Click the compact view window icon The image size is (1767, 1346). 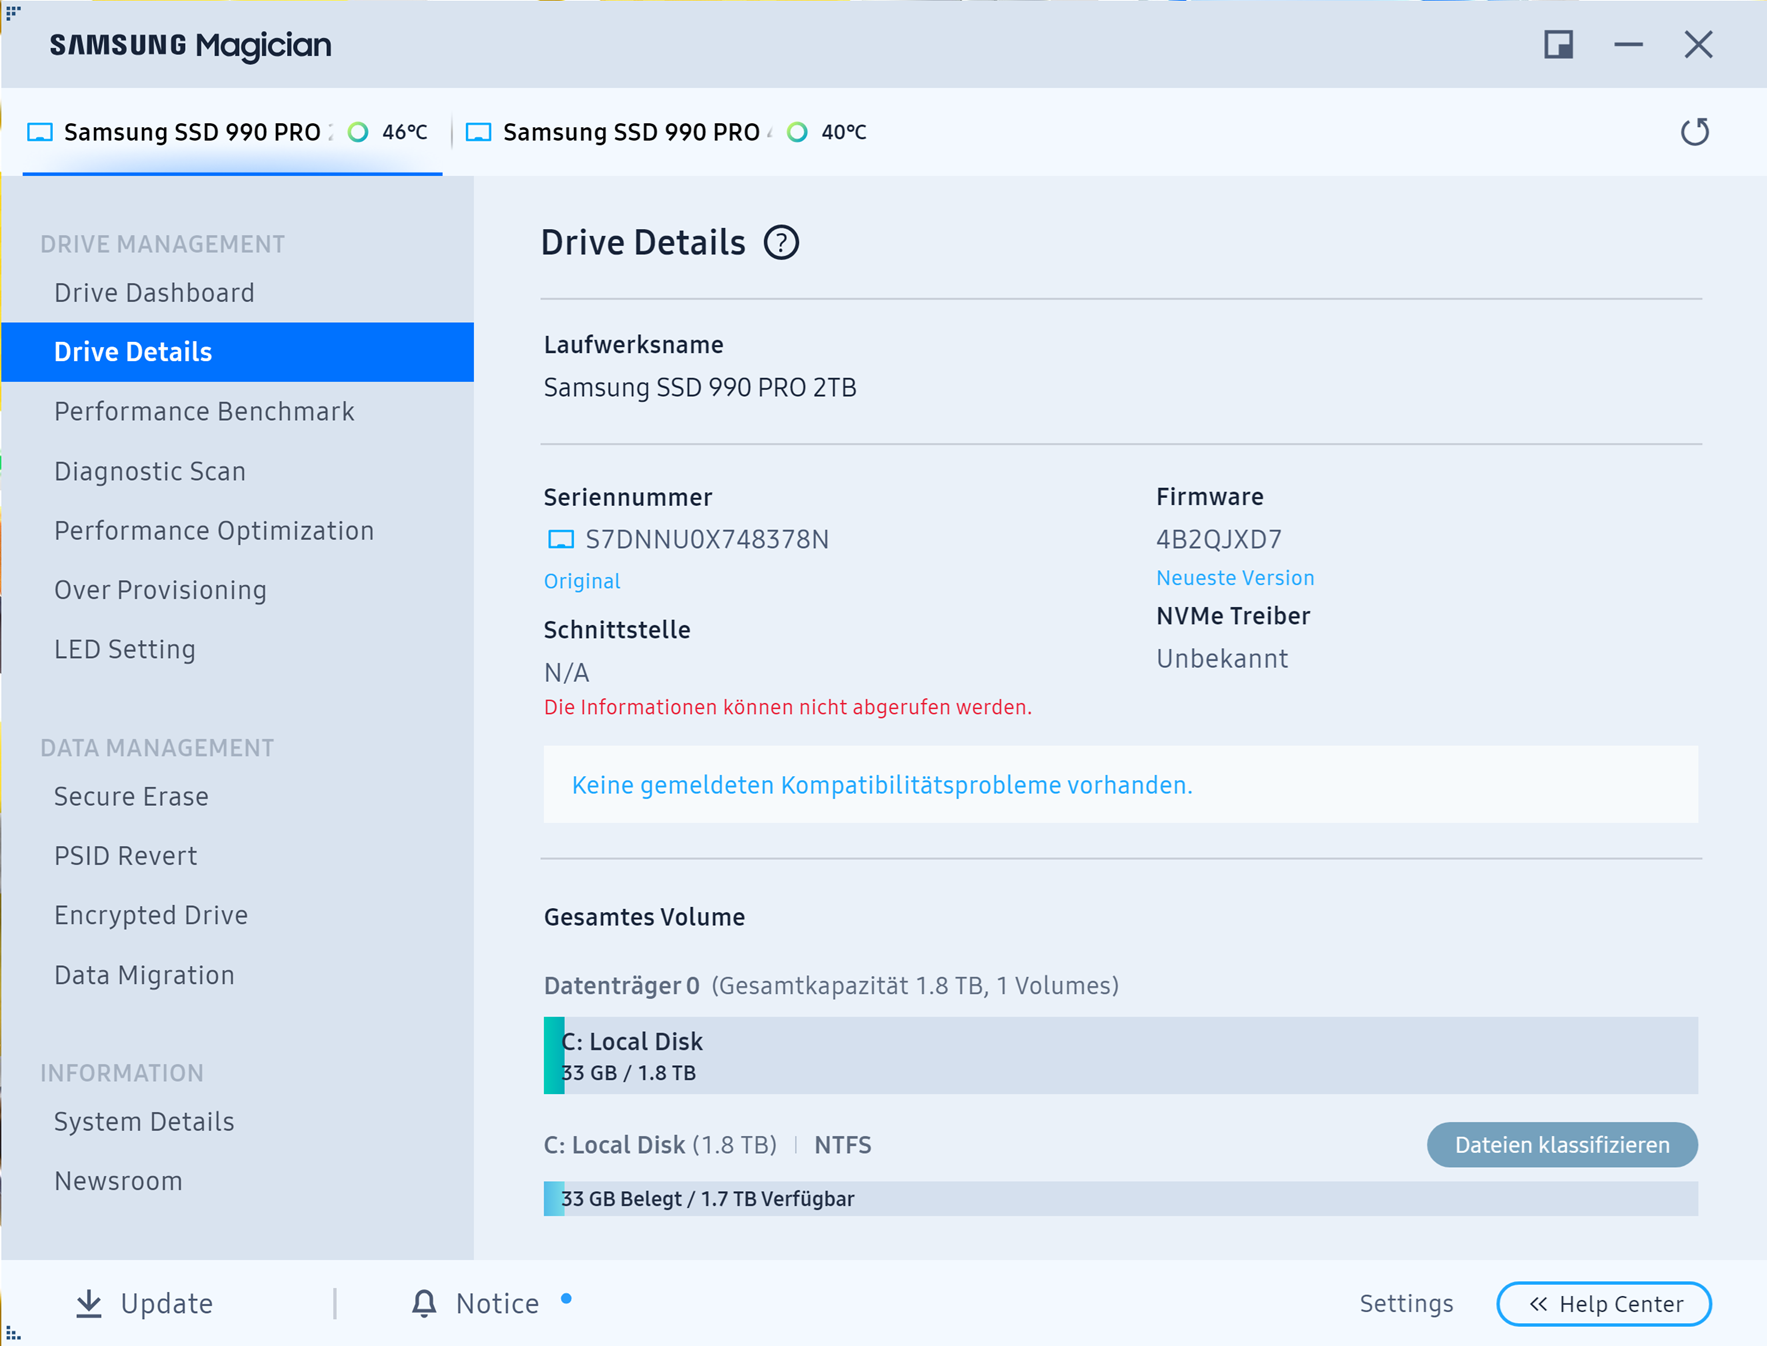1558,45
